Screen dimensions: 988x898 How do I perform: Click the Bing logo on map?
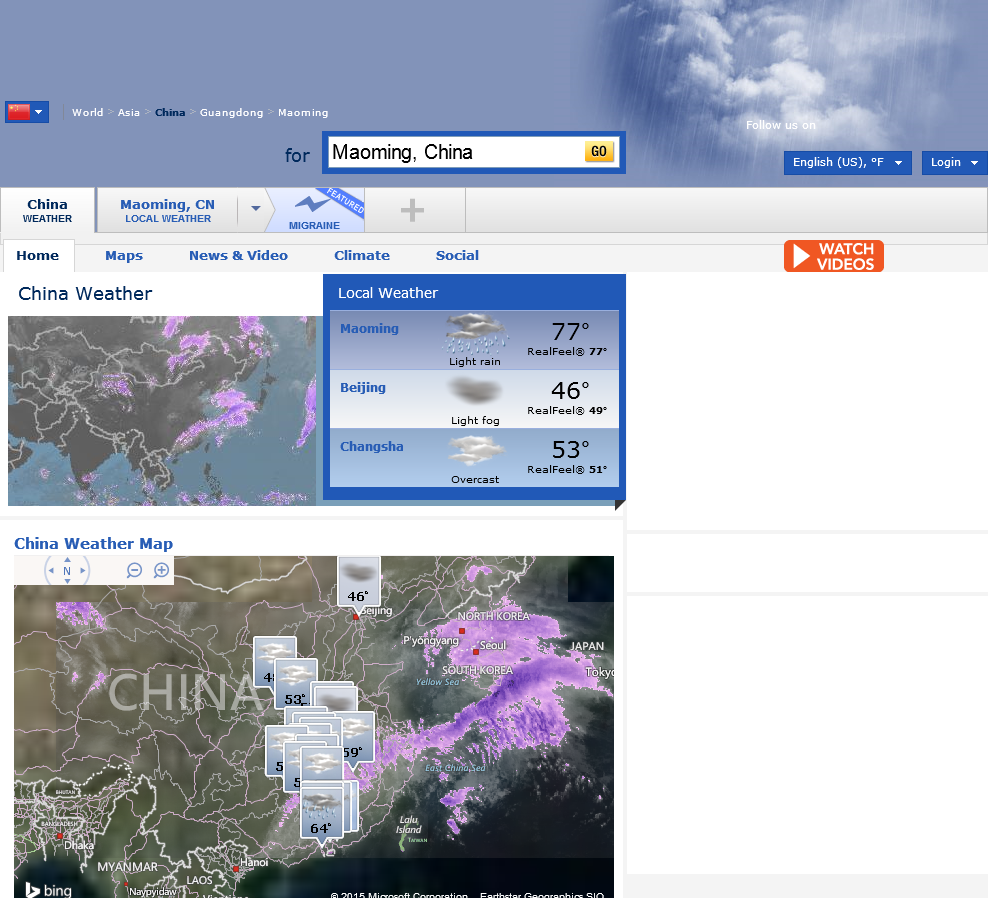click(48, 889)
